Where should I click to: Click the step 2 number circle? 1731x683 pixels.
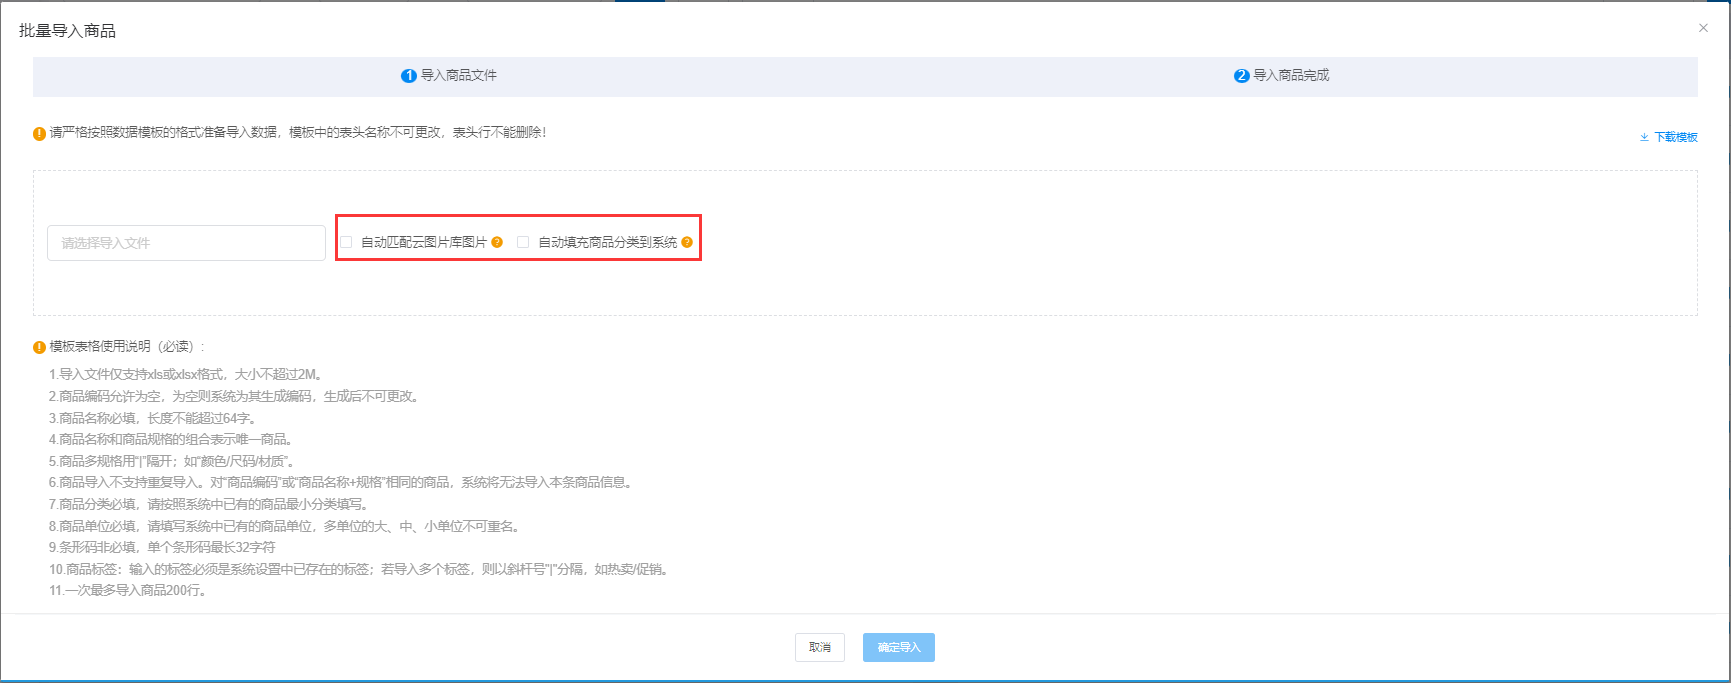(1241, 76)
